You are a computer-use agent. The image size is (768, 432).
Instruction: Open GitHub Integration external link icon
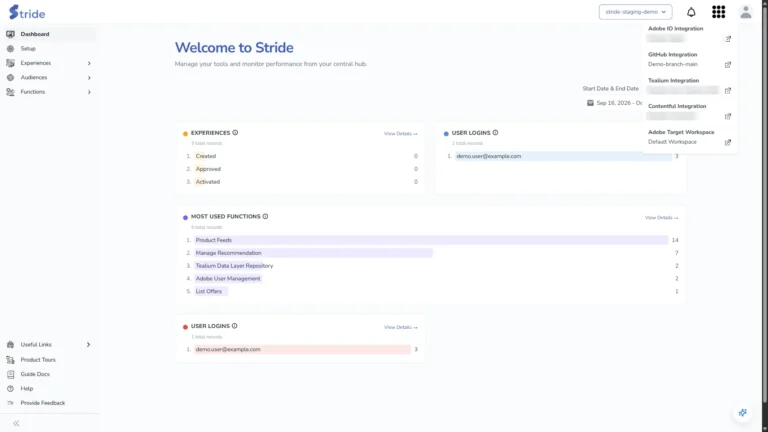click(728, 65)
